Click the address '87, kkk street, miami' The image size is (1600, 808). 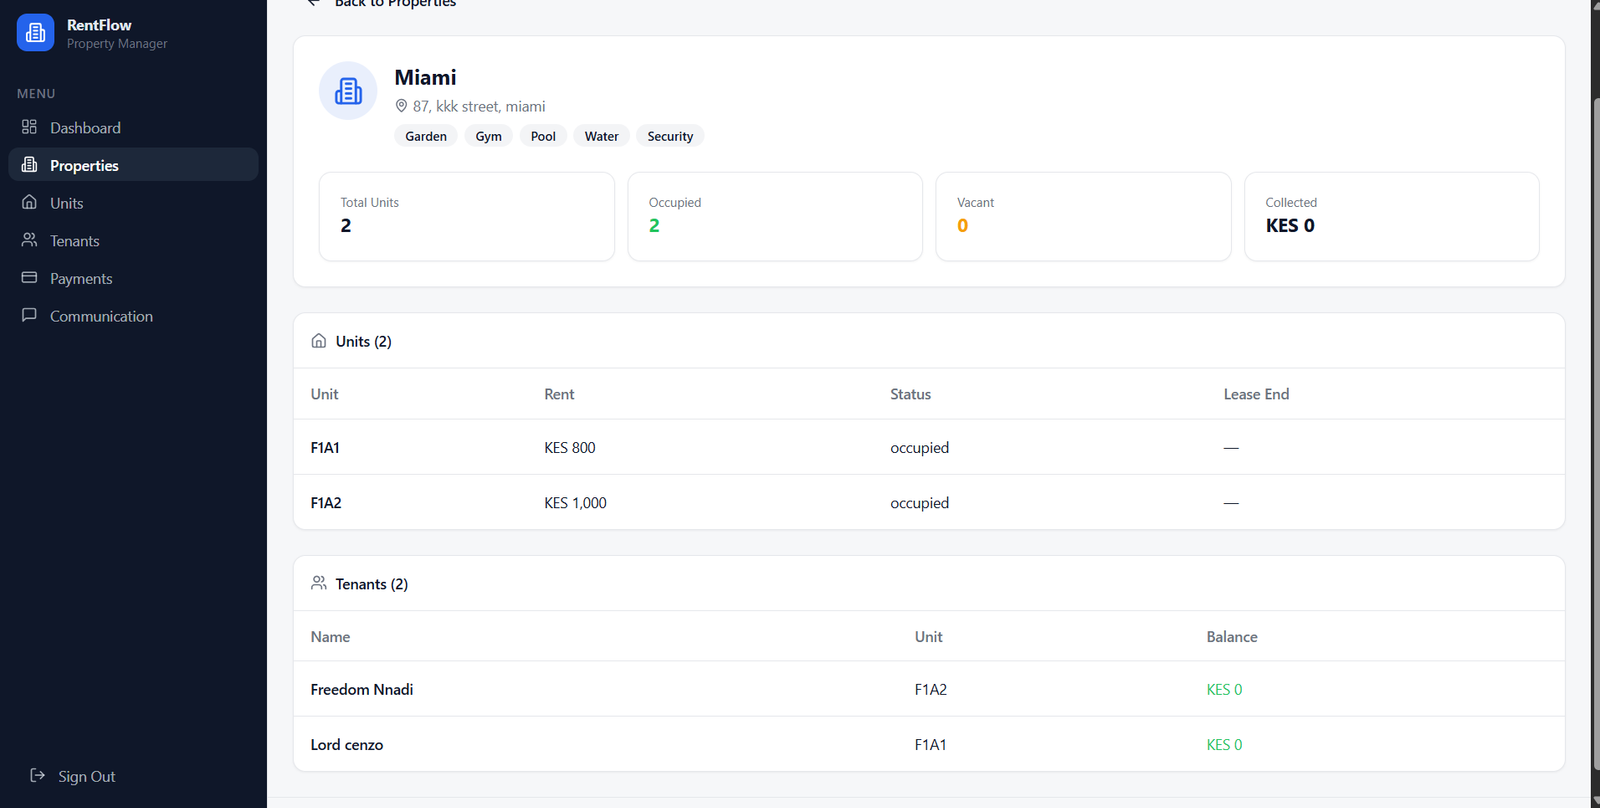tap(479, 106)
